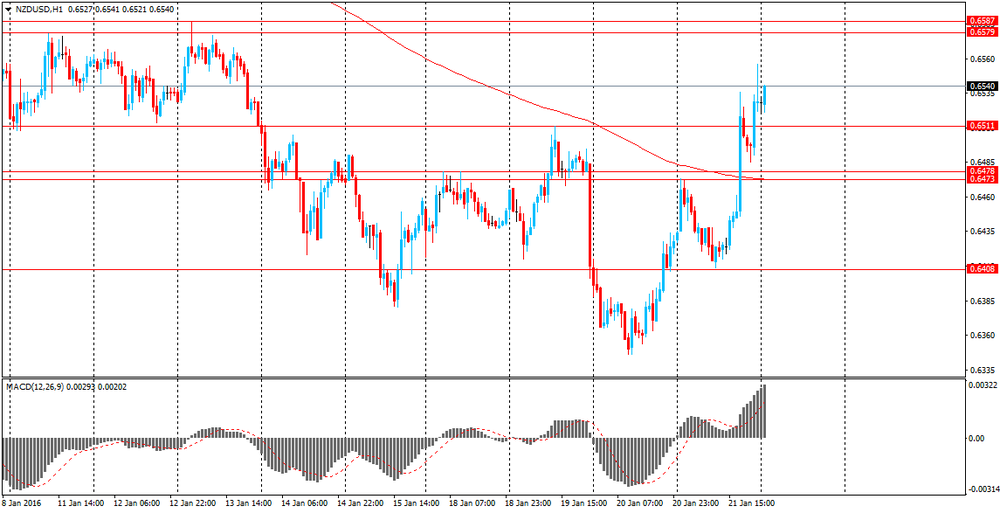Screen dimensions: 1000x513
Task: Select the 0.6511 horizontal line label
Action: tap(981, 126)
